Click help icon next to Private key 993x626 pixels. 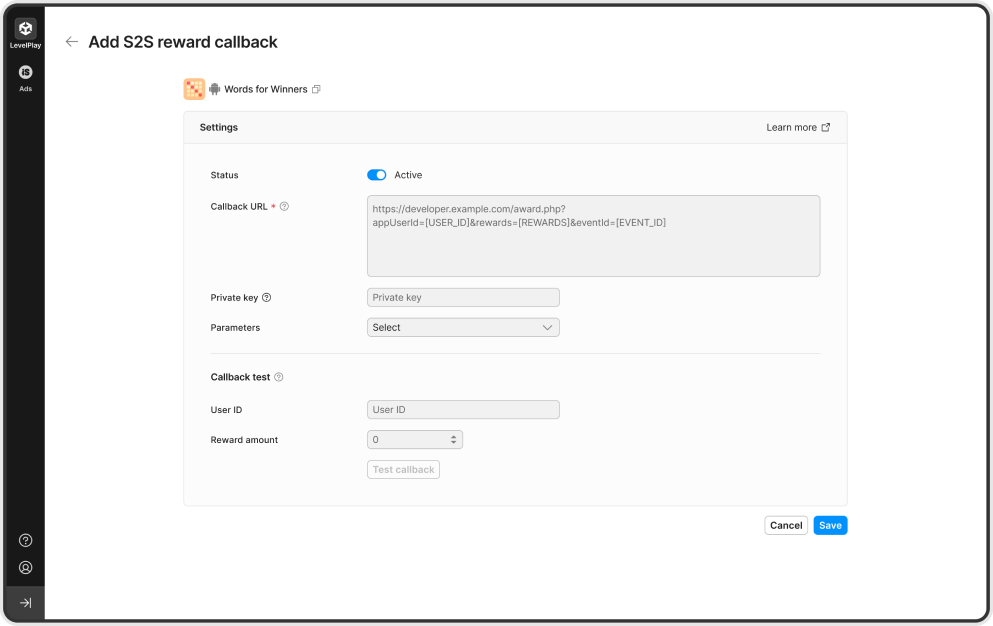pyautogui.click(x=267, y=298)
